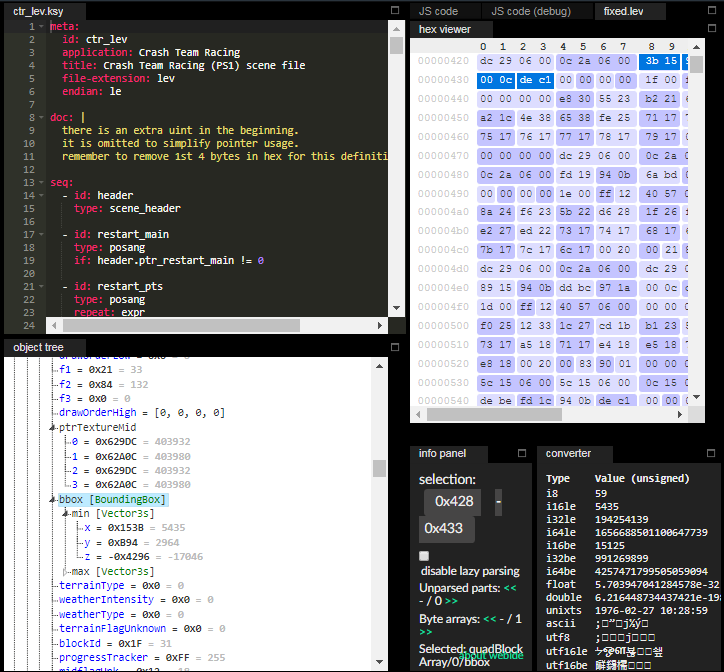
Task: Click the hex viewer horizontal scrollbar thumb
Action: [495, 415]
